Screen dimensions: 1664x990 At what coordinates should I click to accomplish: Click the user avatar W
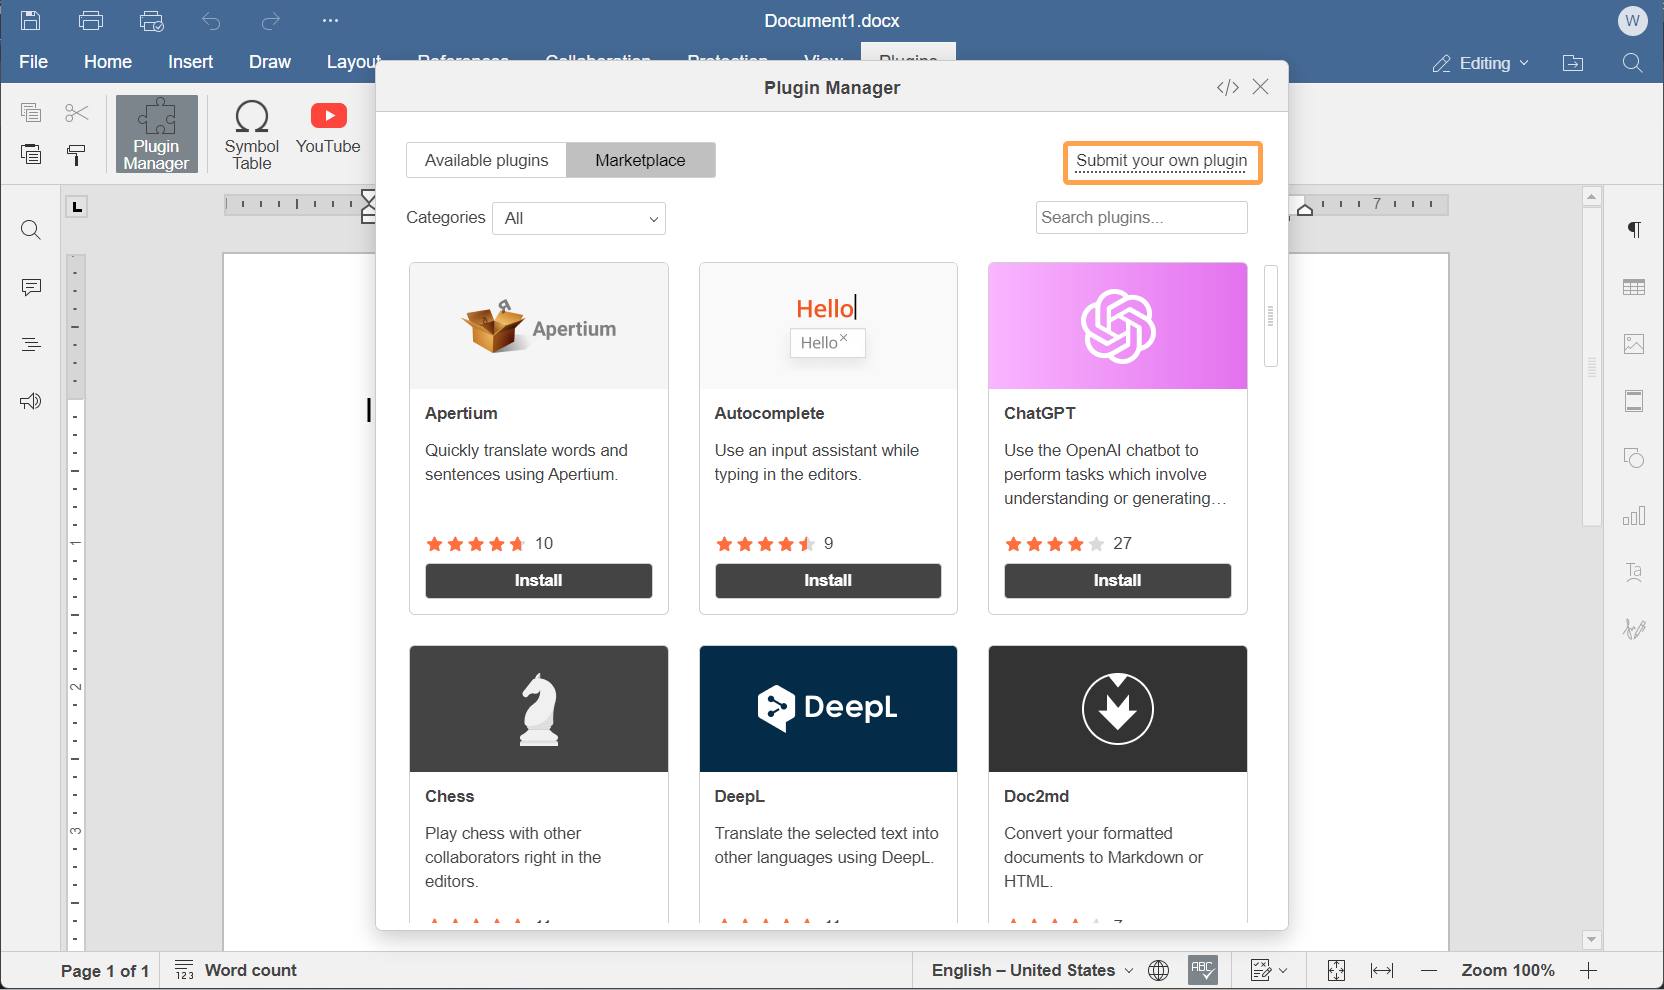(x=1633, y=20)
